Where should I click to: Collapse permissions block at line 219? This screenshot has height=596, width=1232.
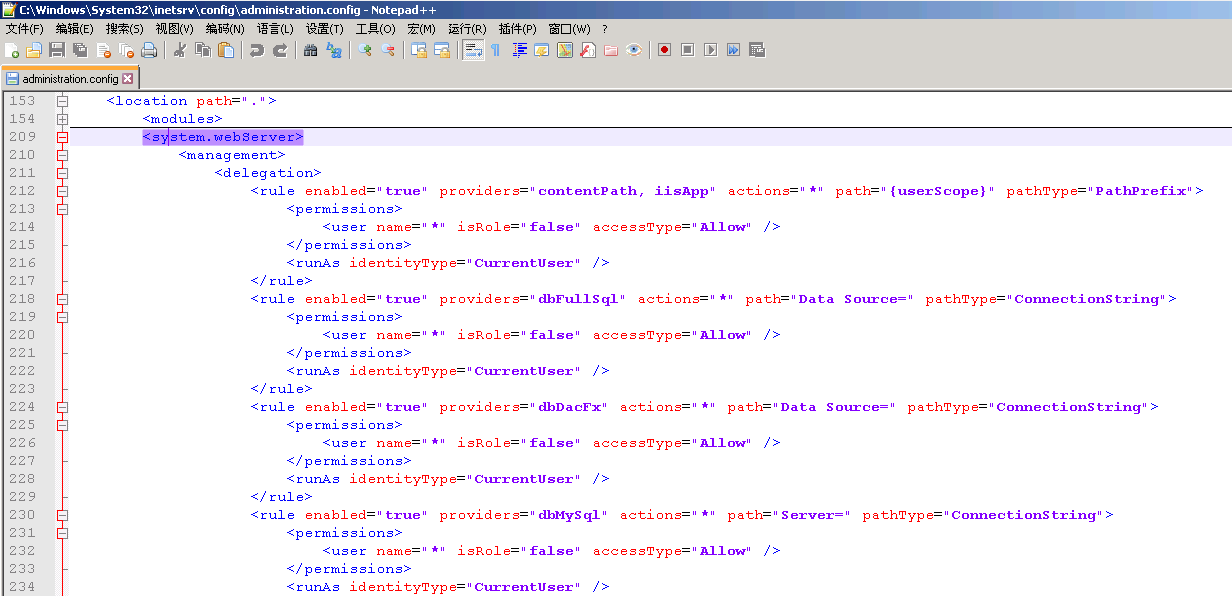click(x=62, y=317)
